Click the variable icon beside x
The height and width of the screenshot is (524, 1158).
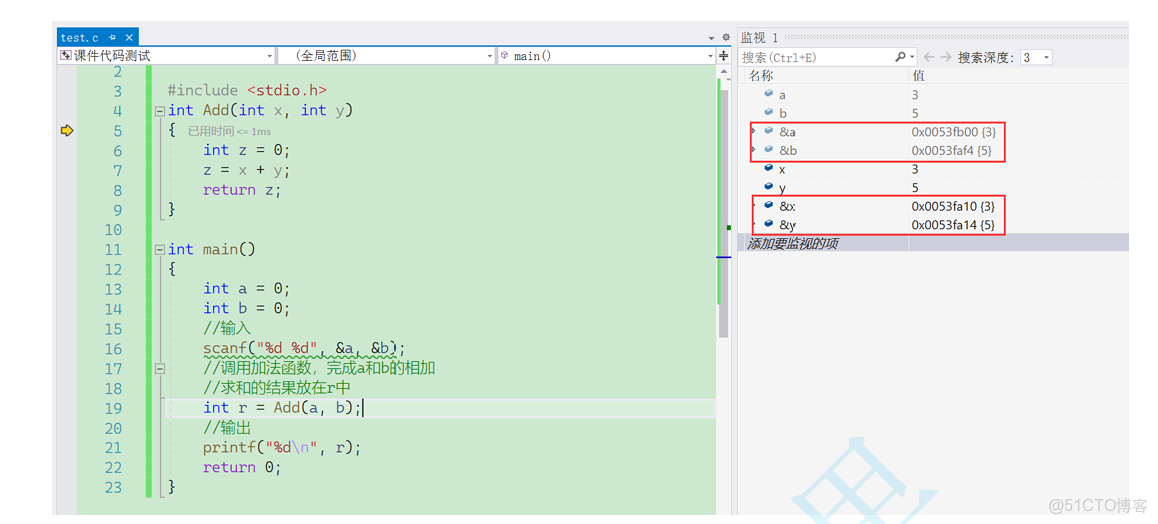coord(768,168)
